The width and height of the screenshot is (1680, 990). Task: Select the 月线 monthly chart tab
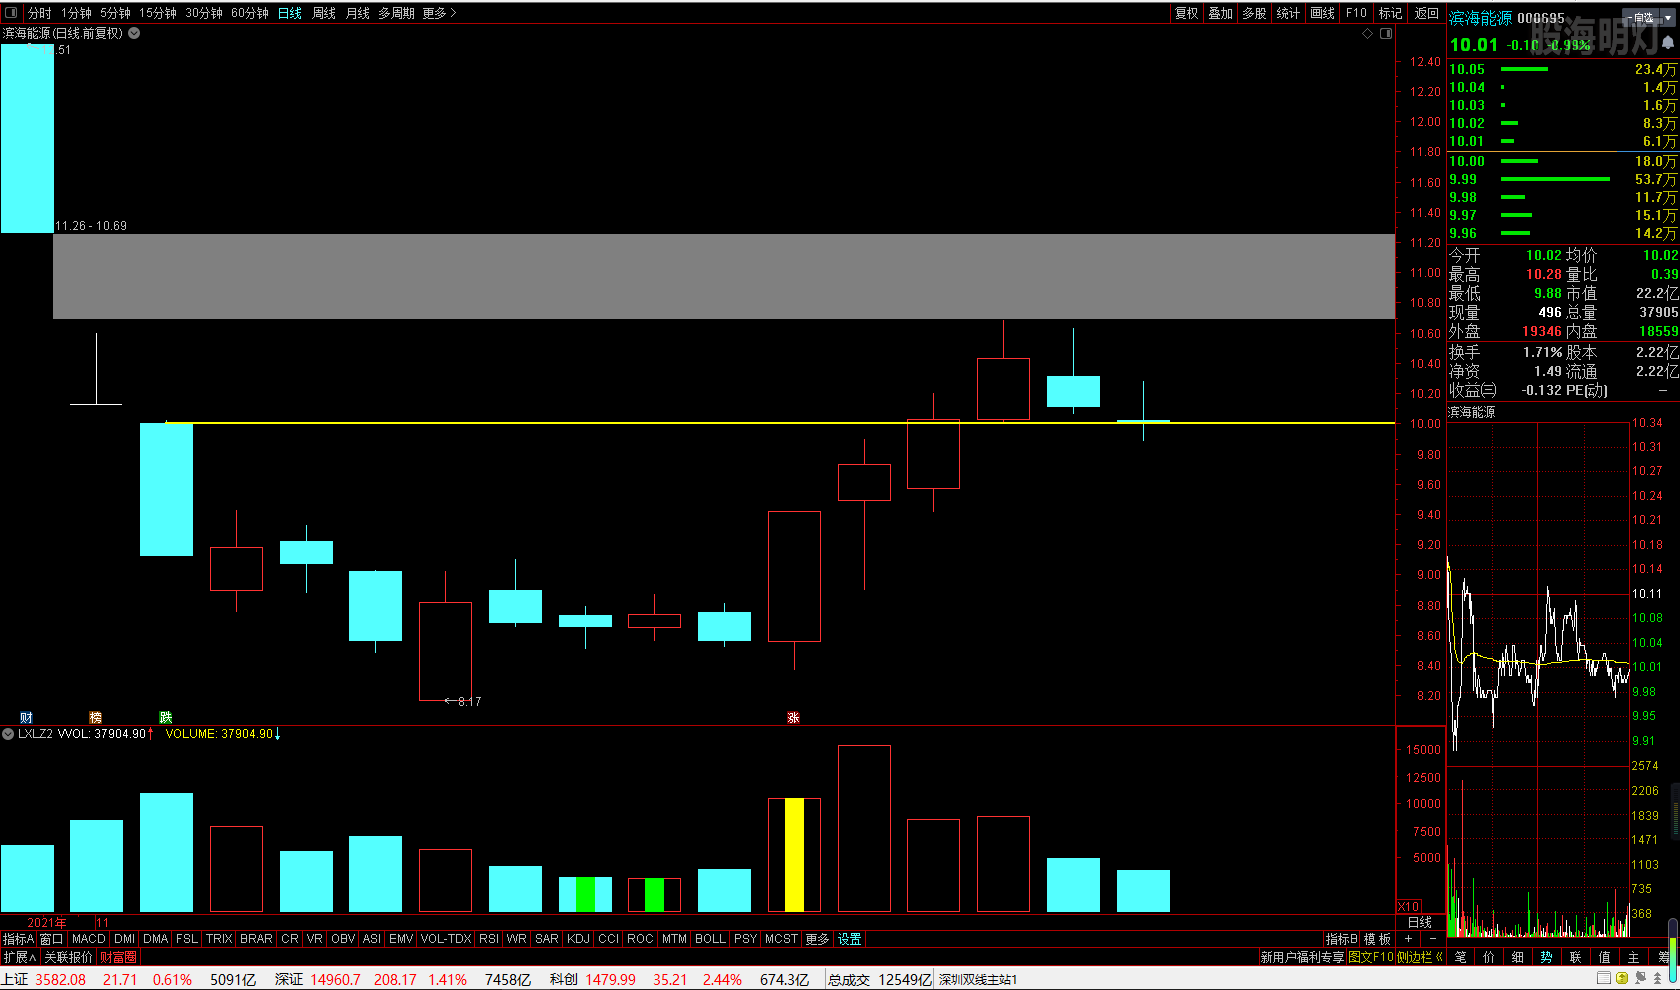coord(358,13)
